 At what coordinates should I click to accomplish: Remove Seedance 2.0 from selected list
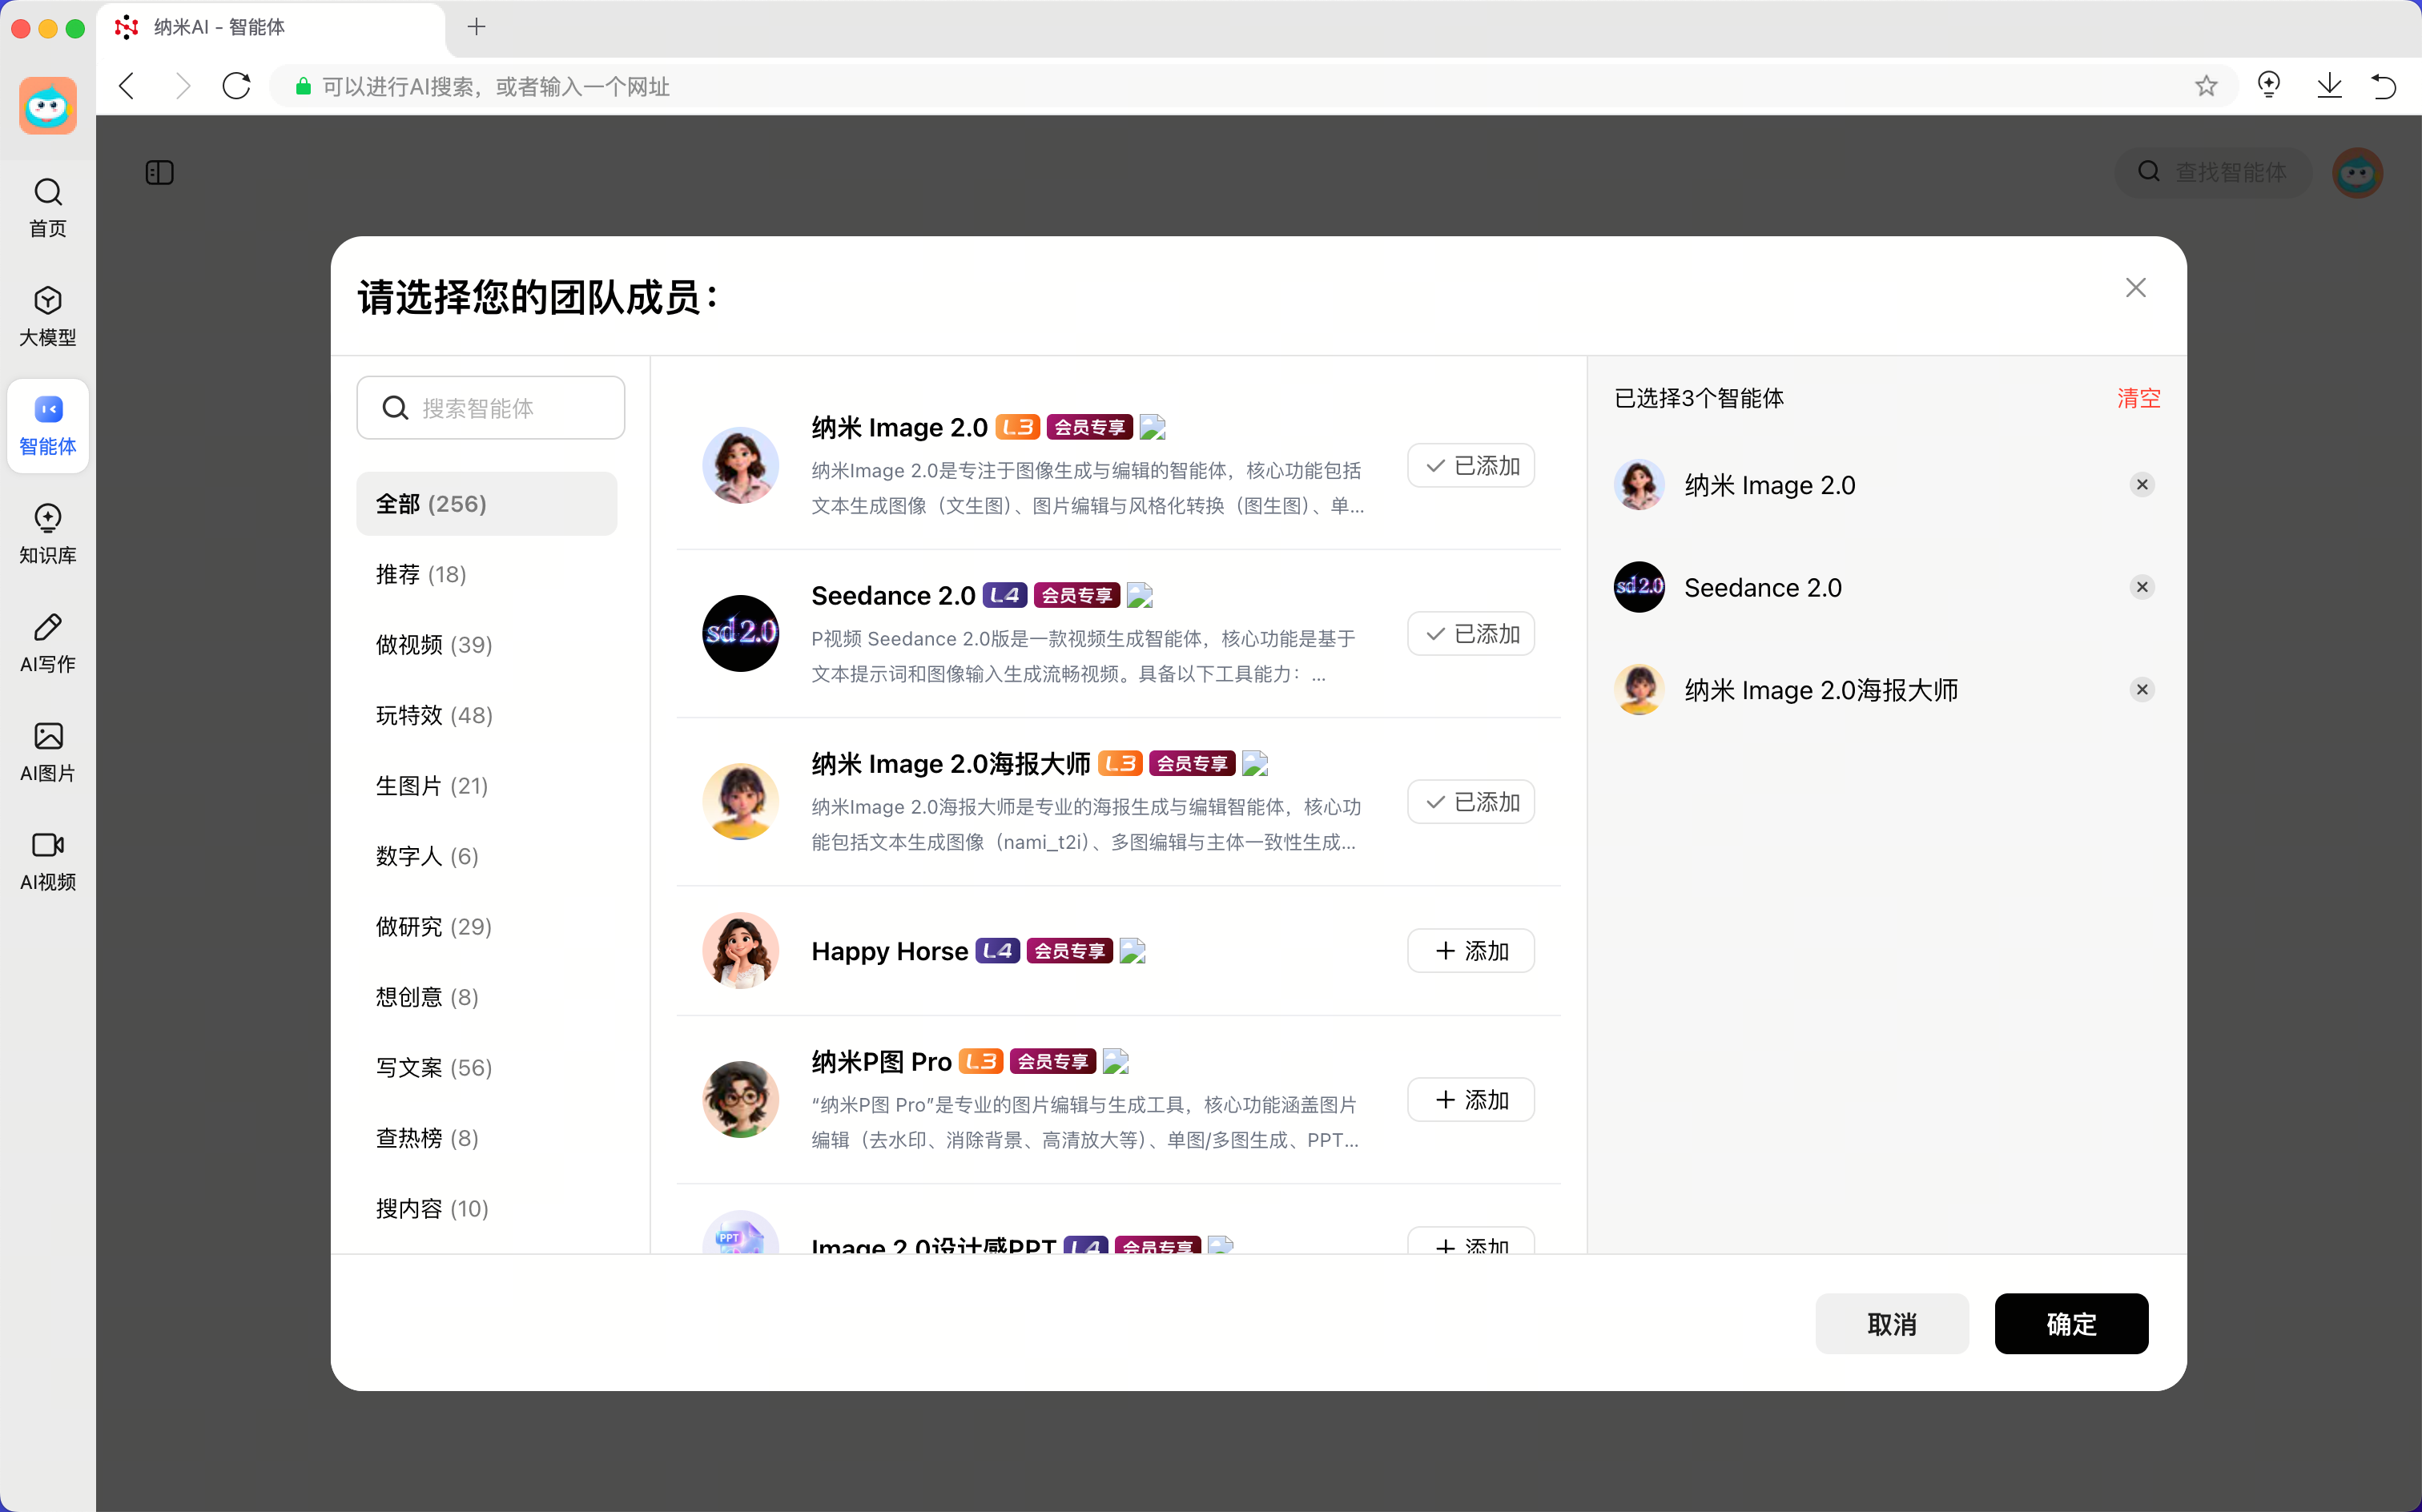2142,587
